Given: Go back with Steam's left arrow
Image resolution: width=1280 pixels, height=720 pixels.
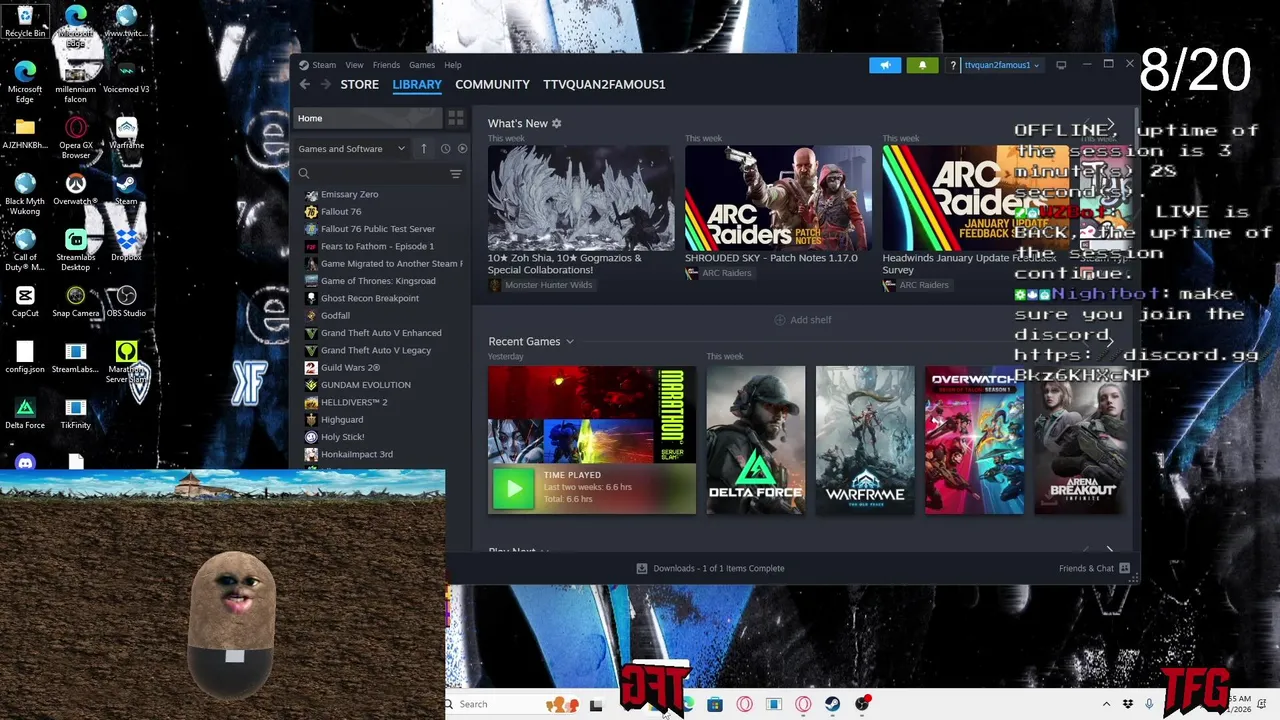Looking at the screenshot, I should pos(304,85).
